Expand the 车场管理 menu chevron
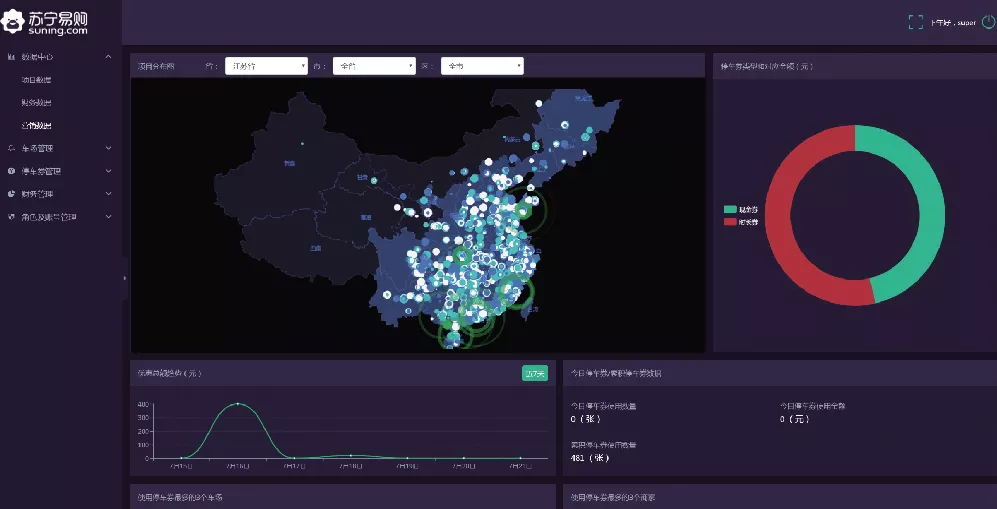The width and height of the screenshot is (997, 509). (109, 148)
